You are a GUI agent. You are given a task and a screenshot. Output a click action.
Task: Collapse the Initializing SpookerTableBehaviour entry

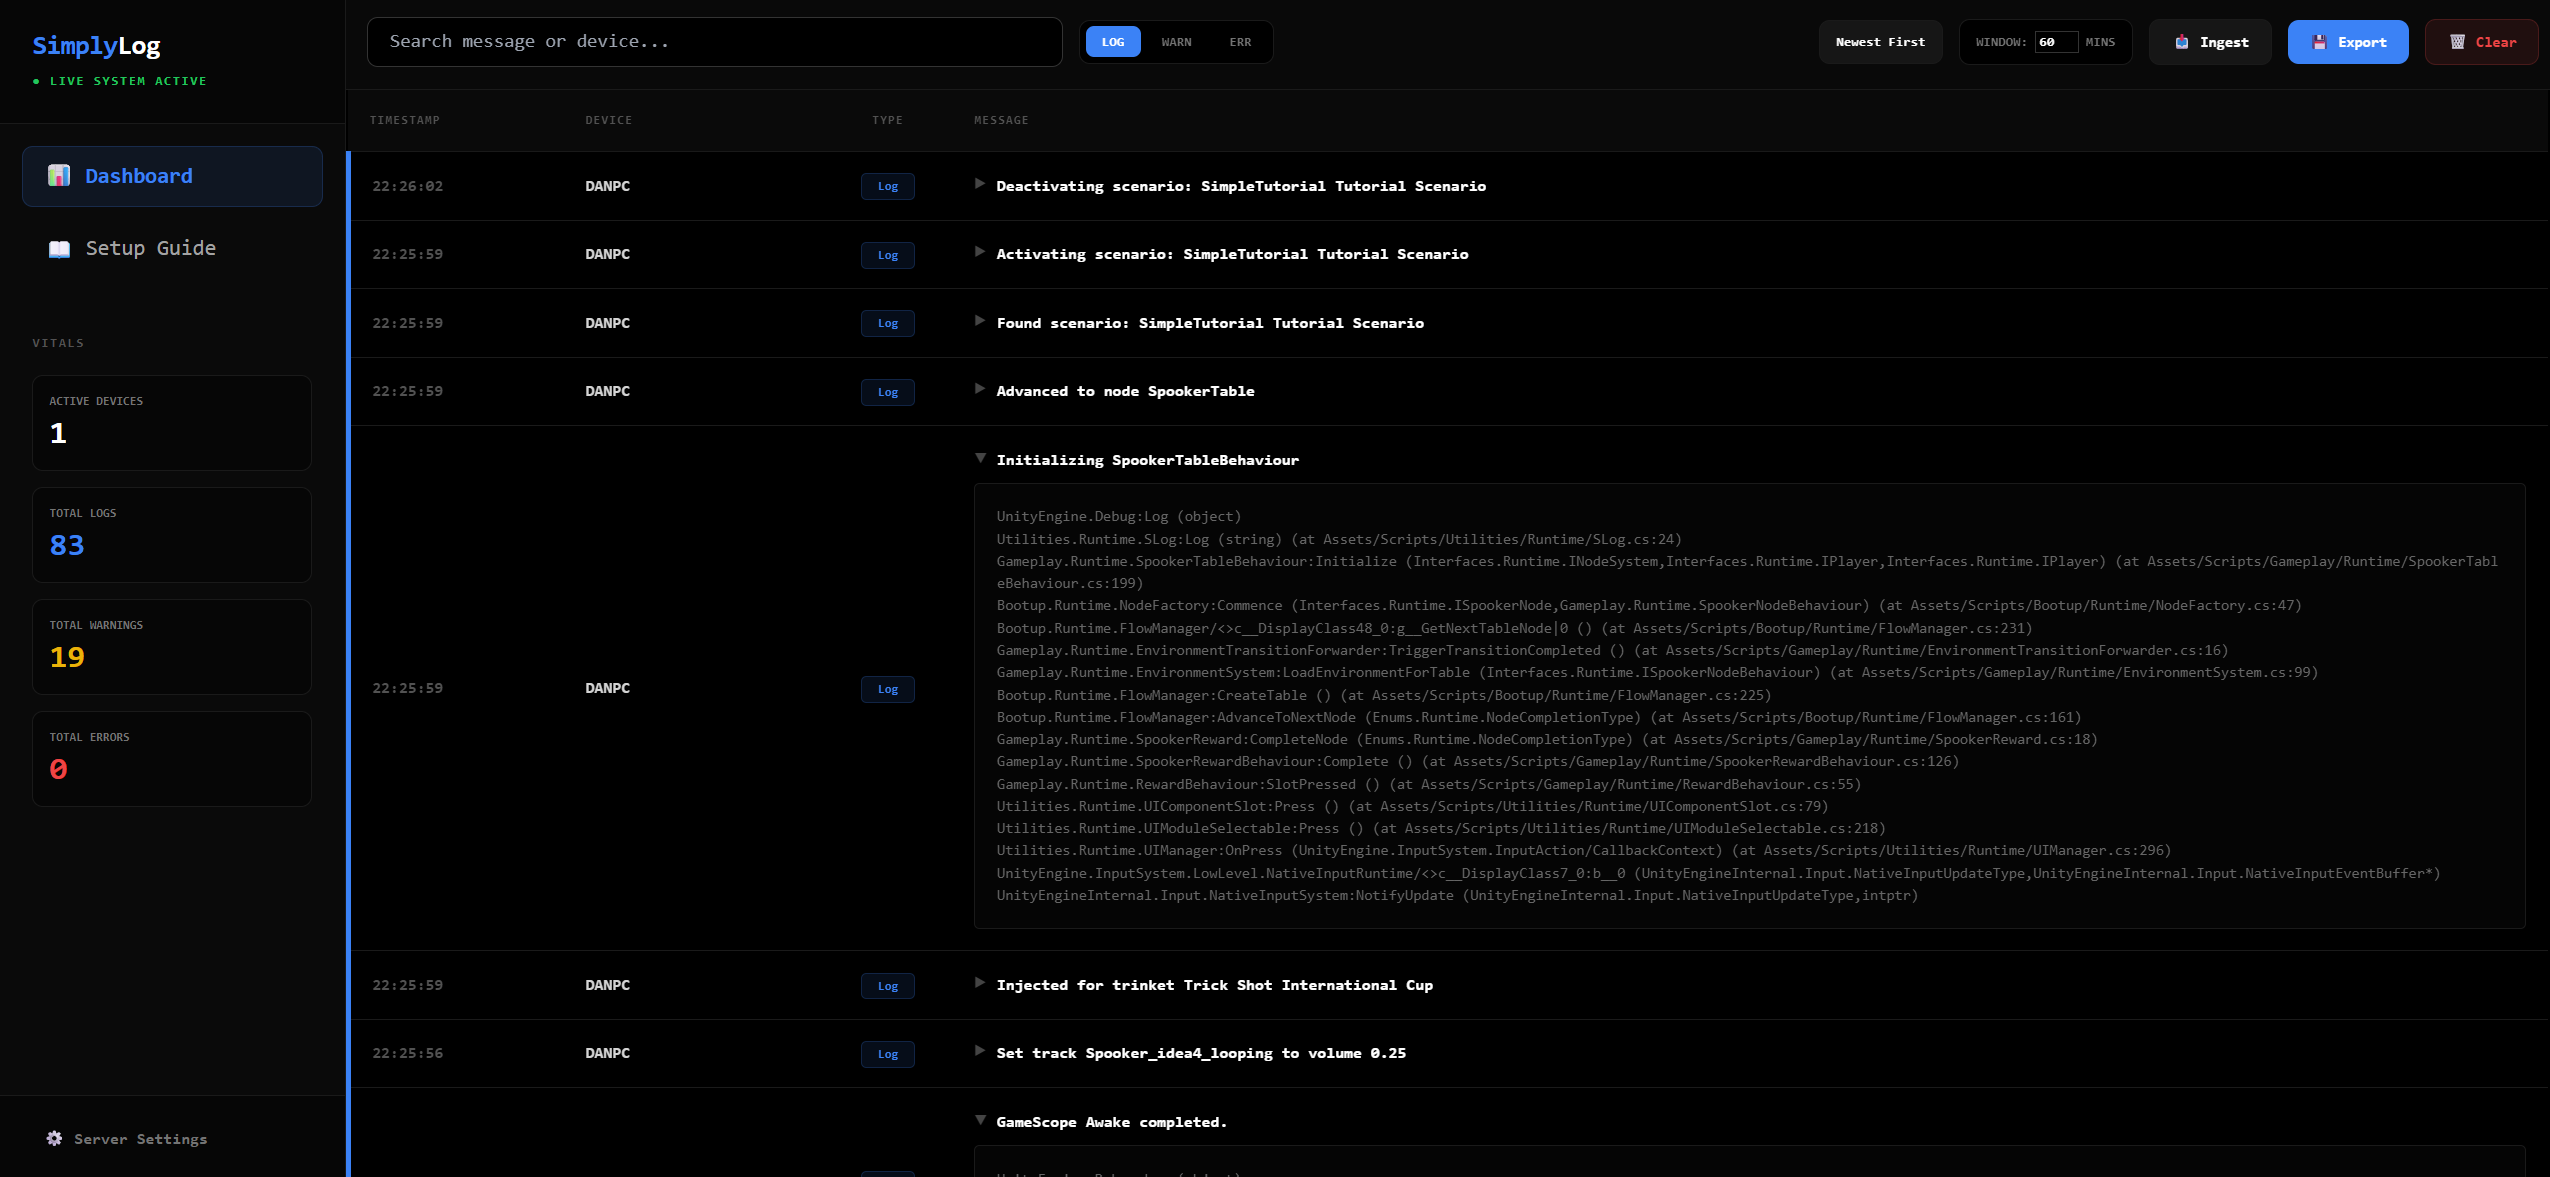coord(982,458)
